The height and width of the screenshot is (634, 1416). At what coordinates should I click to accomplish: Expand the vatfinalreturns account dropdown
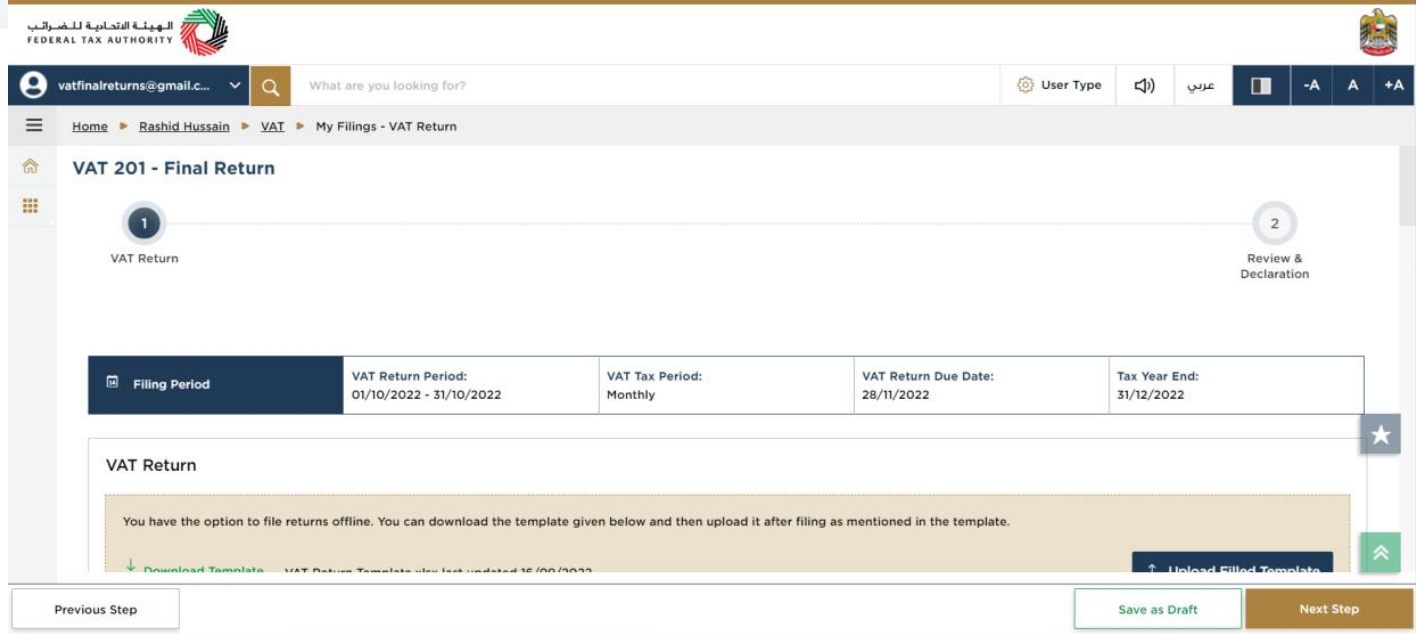(235, 85)
